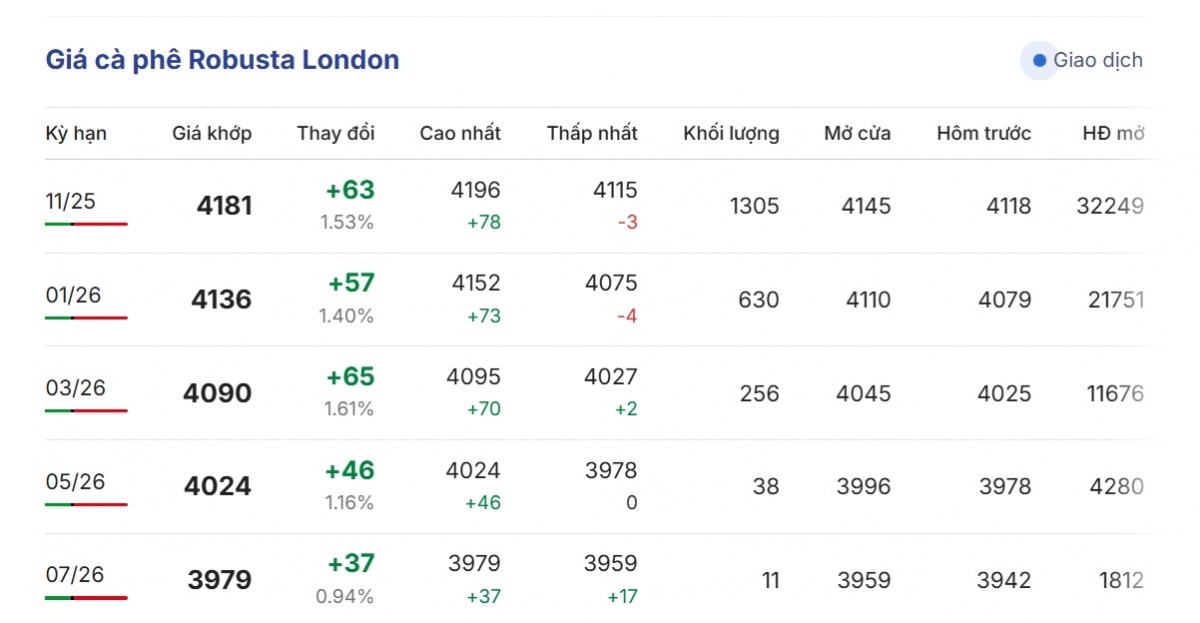Screen dimensions: 1200x623
Task: Sort by the Giá khớp column header
Action: [x=212, y=133]
